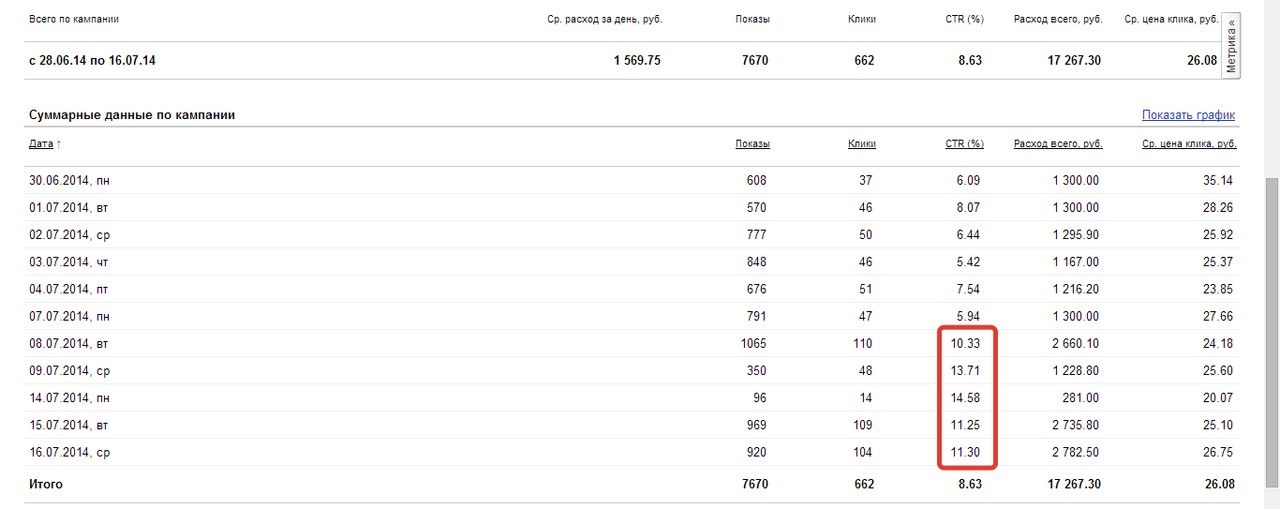Image resolution: width=1280 pixels, height=509 pixels.
Task: Click the Суммарные данные по кампании heading
Action: coord(132,115)
